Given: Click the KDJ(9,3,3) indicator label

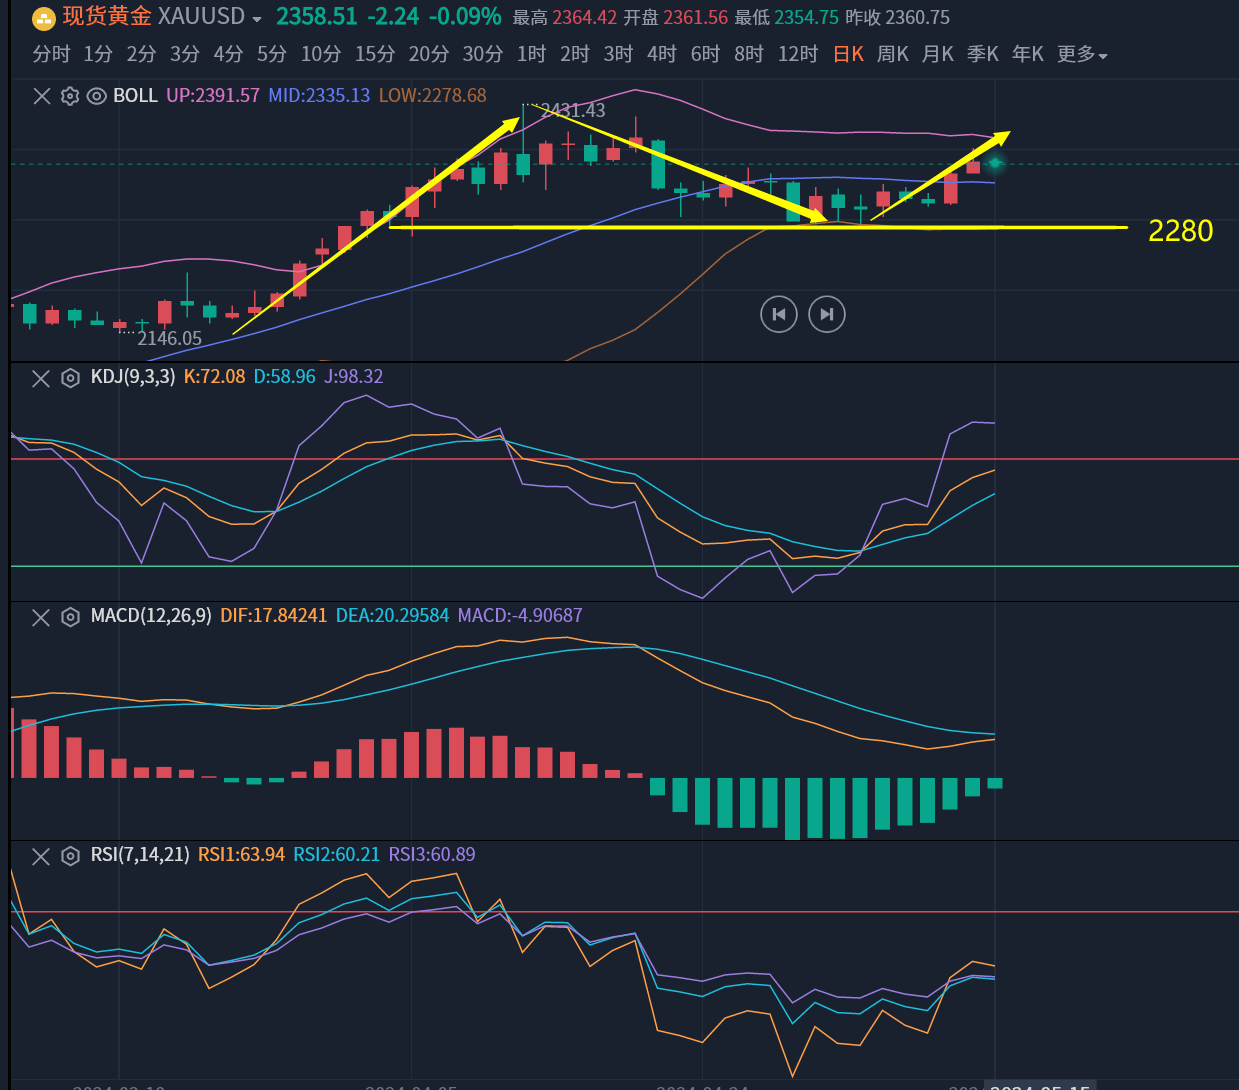Looking at the screenshot, I should [x=133, y=377].
